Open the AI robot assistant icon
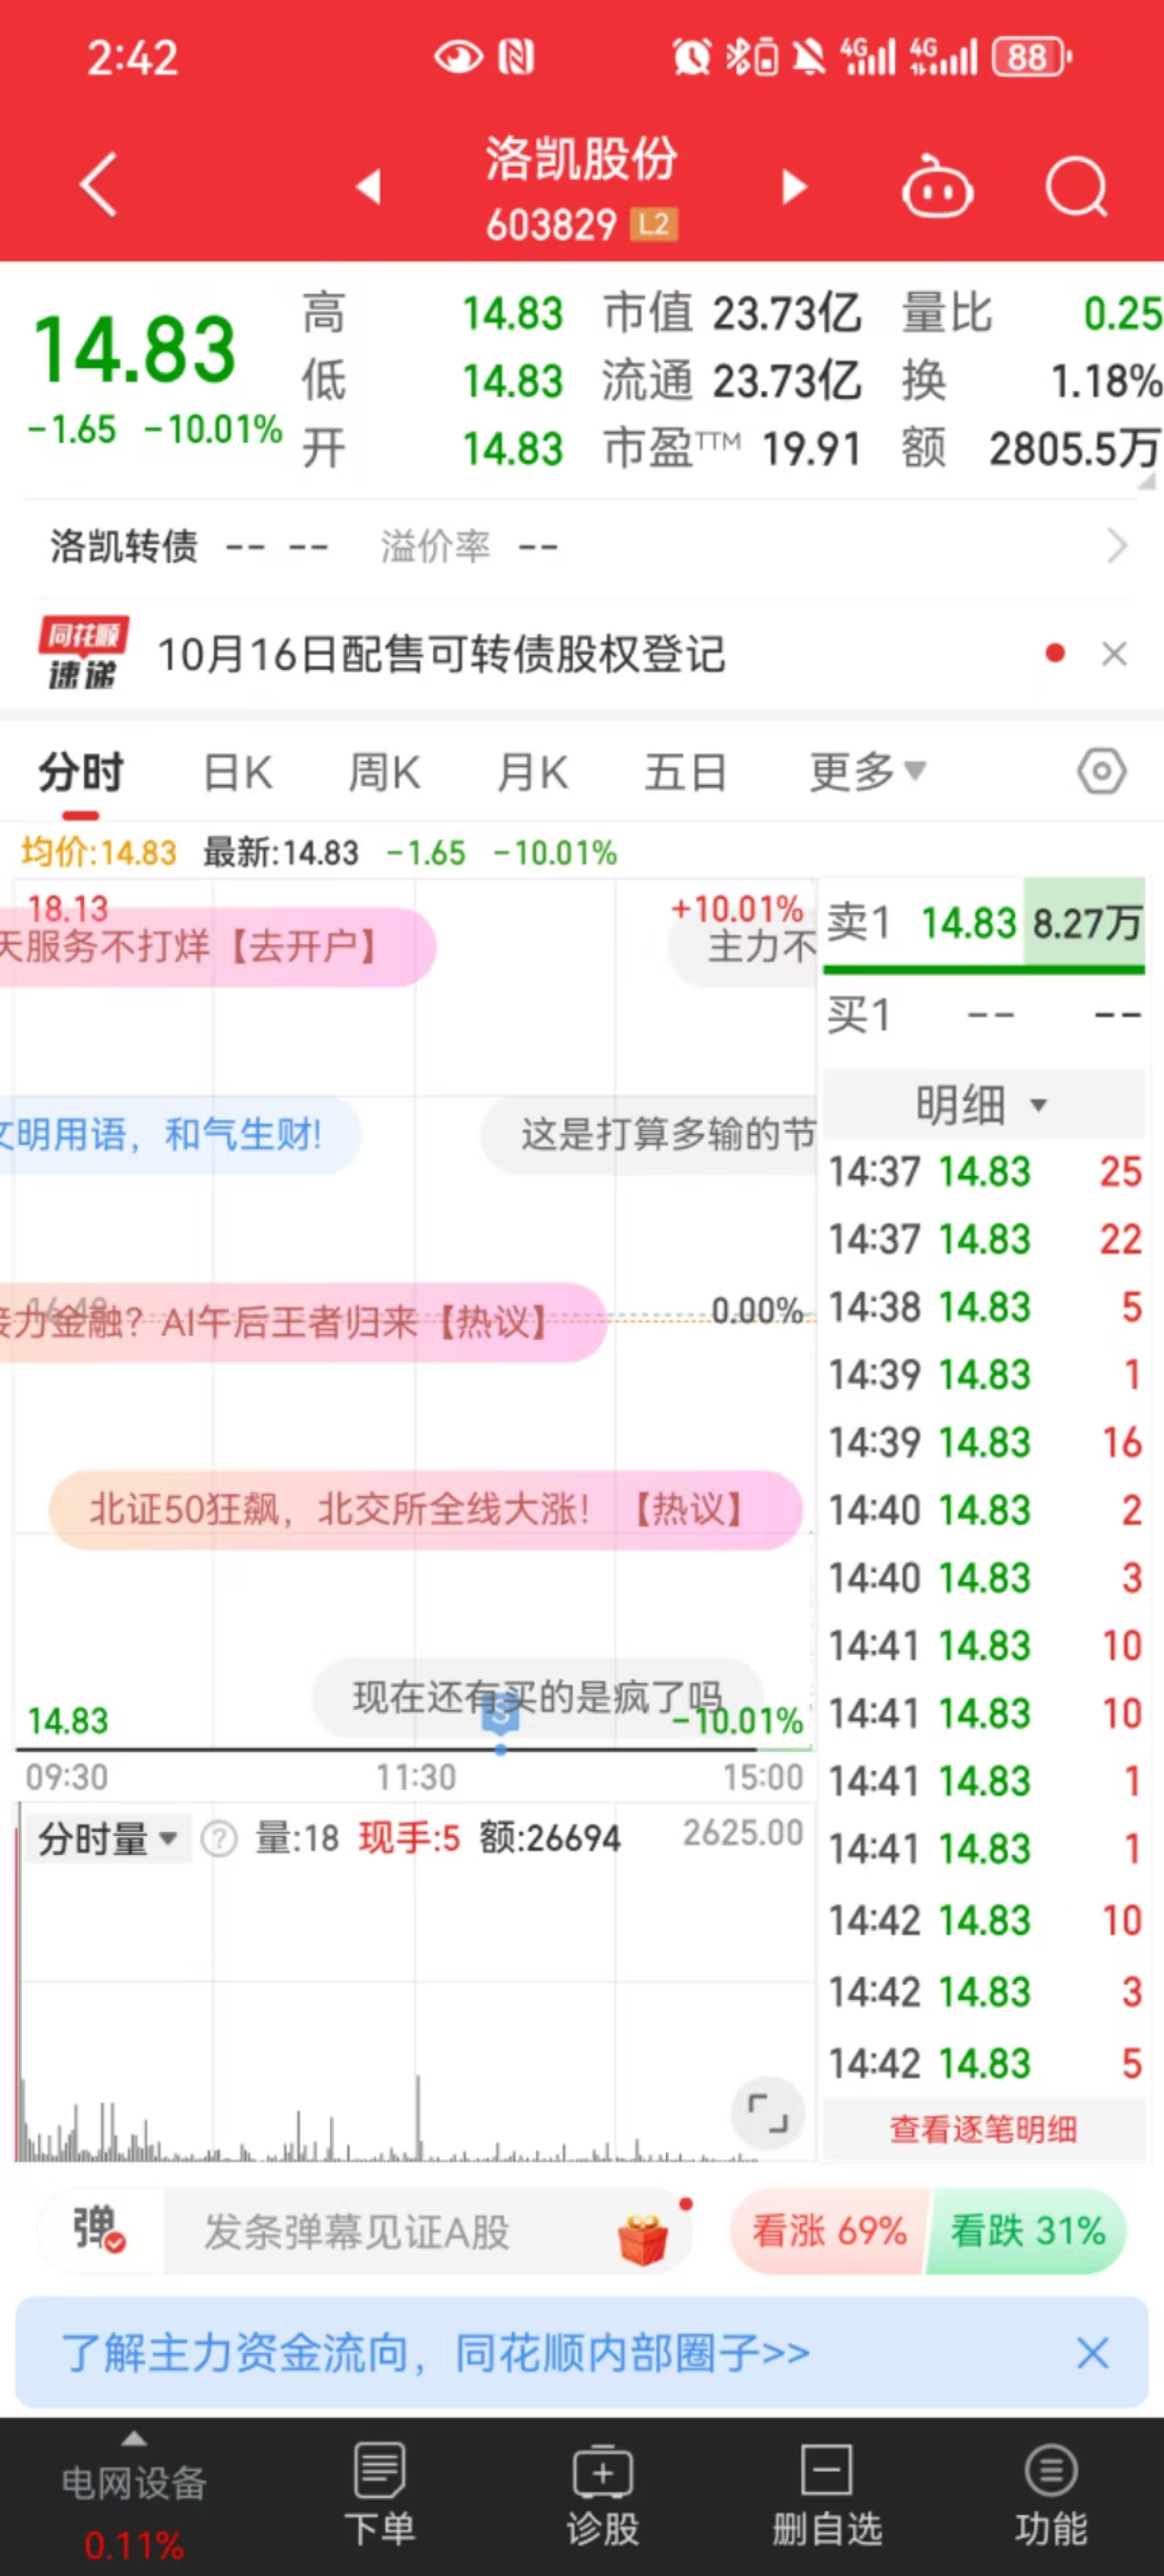Image resolution: width=1164 pixels, height=2576 pixels. click(x=937, y=186)
